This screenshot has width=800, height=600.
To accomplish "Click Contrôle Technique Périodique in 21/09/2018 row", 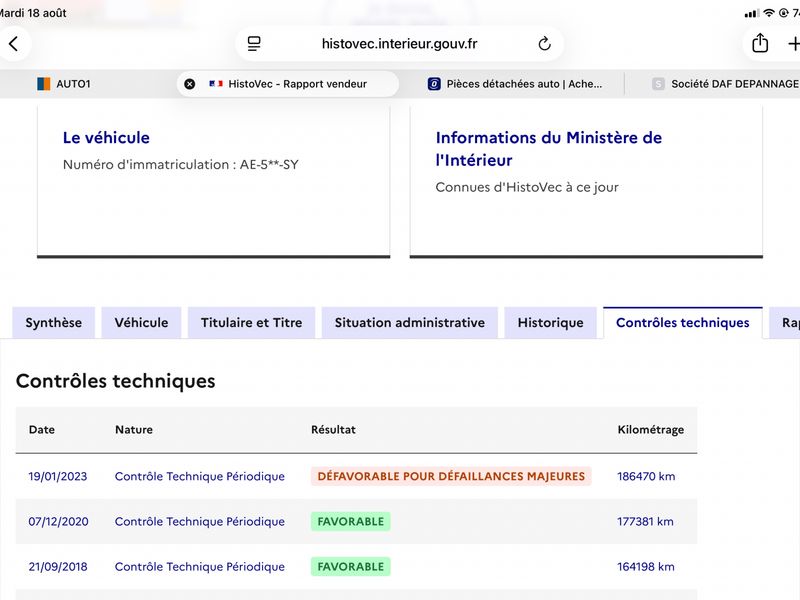I will [x=199, y=566].
